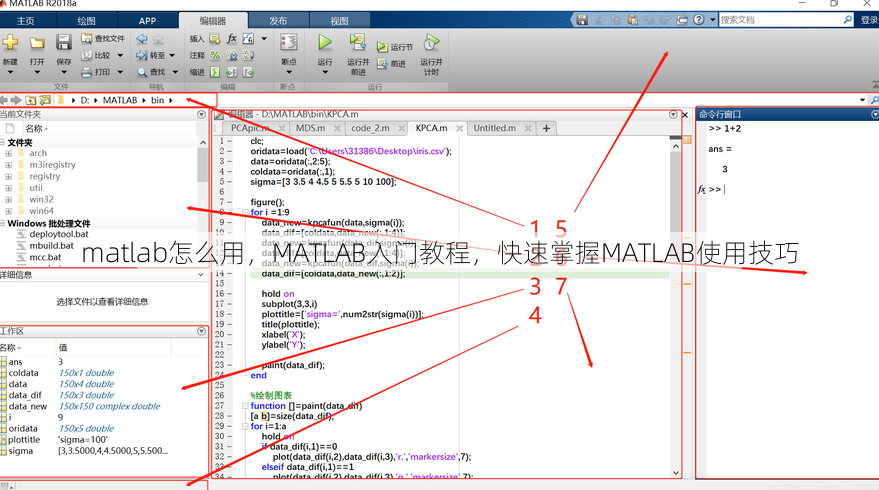Collapse the for-loop fold marker at line 8
This screenshot has width=879, height=490.
point(245,212)
